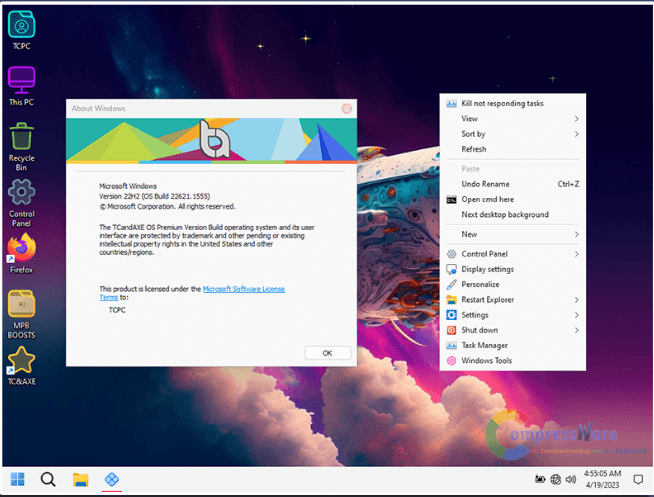
Task: Open the MPB BOOSTS folder icon
Action: 21,314
